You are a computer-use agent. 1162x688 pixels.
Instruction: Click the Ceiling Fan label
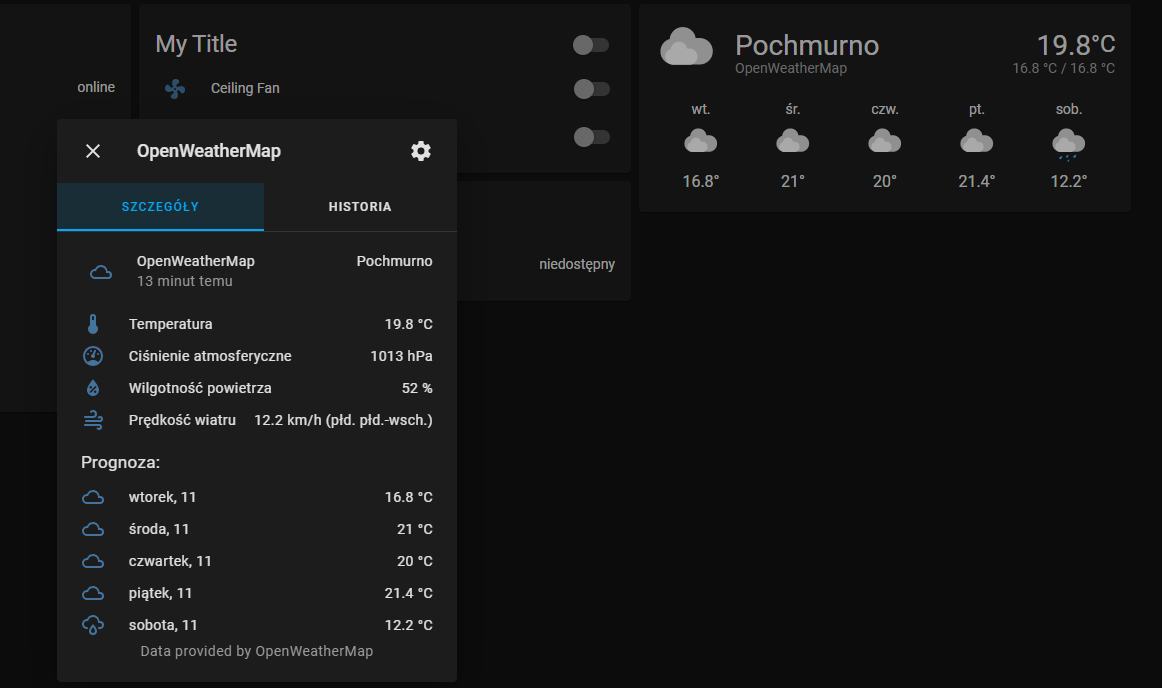click(245, 88)
